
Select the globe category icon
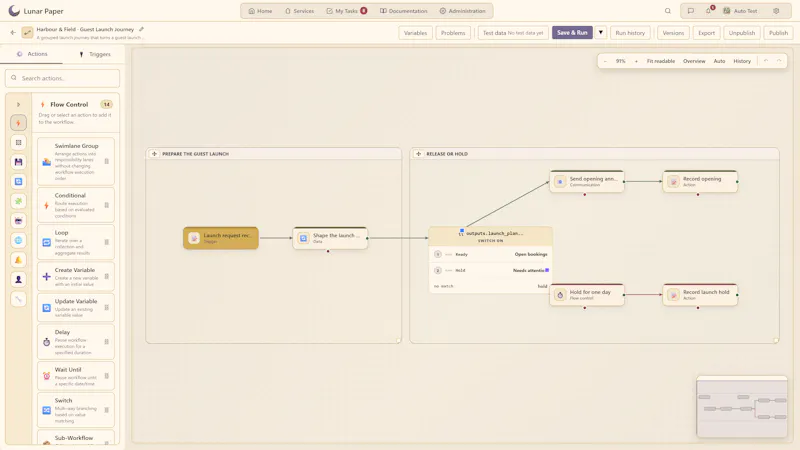click(x=18, y=240)
